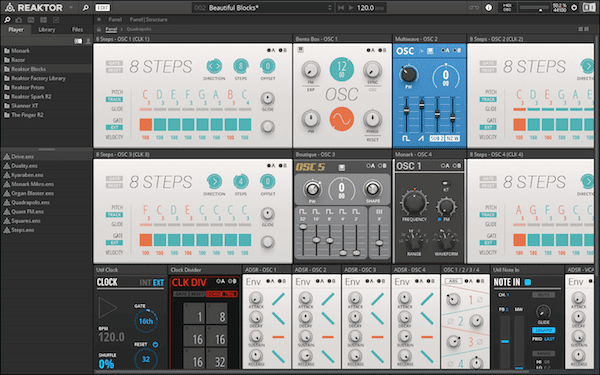Toggle TRACK pitch on OSC 1 8 Steps
This screenshot has width=600, height=375.
(x=114, y=99)
